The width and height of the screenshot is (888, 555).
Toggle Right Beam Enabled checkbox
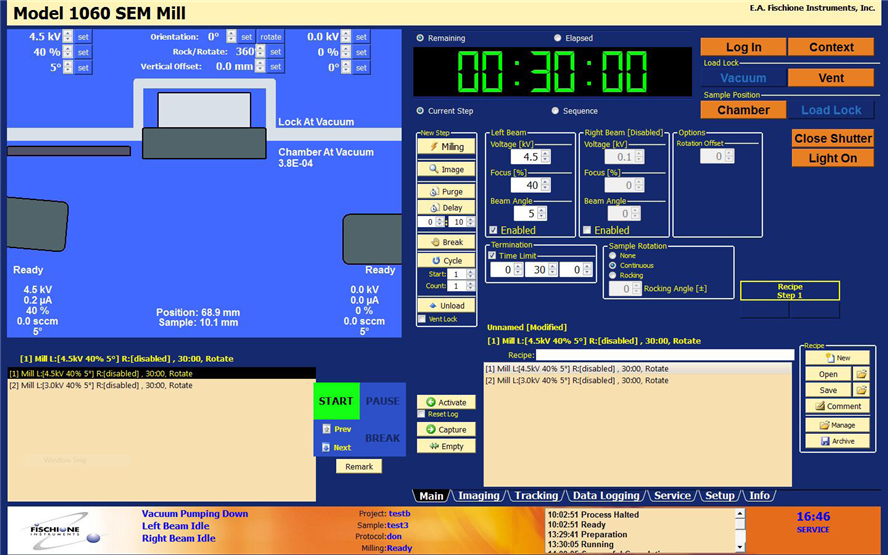tap(587, 230)
